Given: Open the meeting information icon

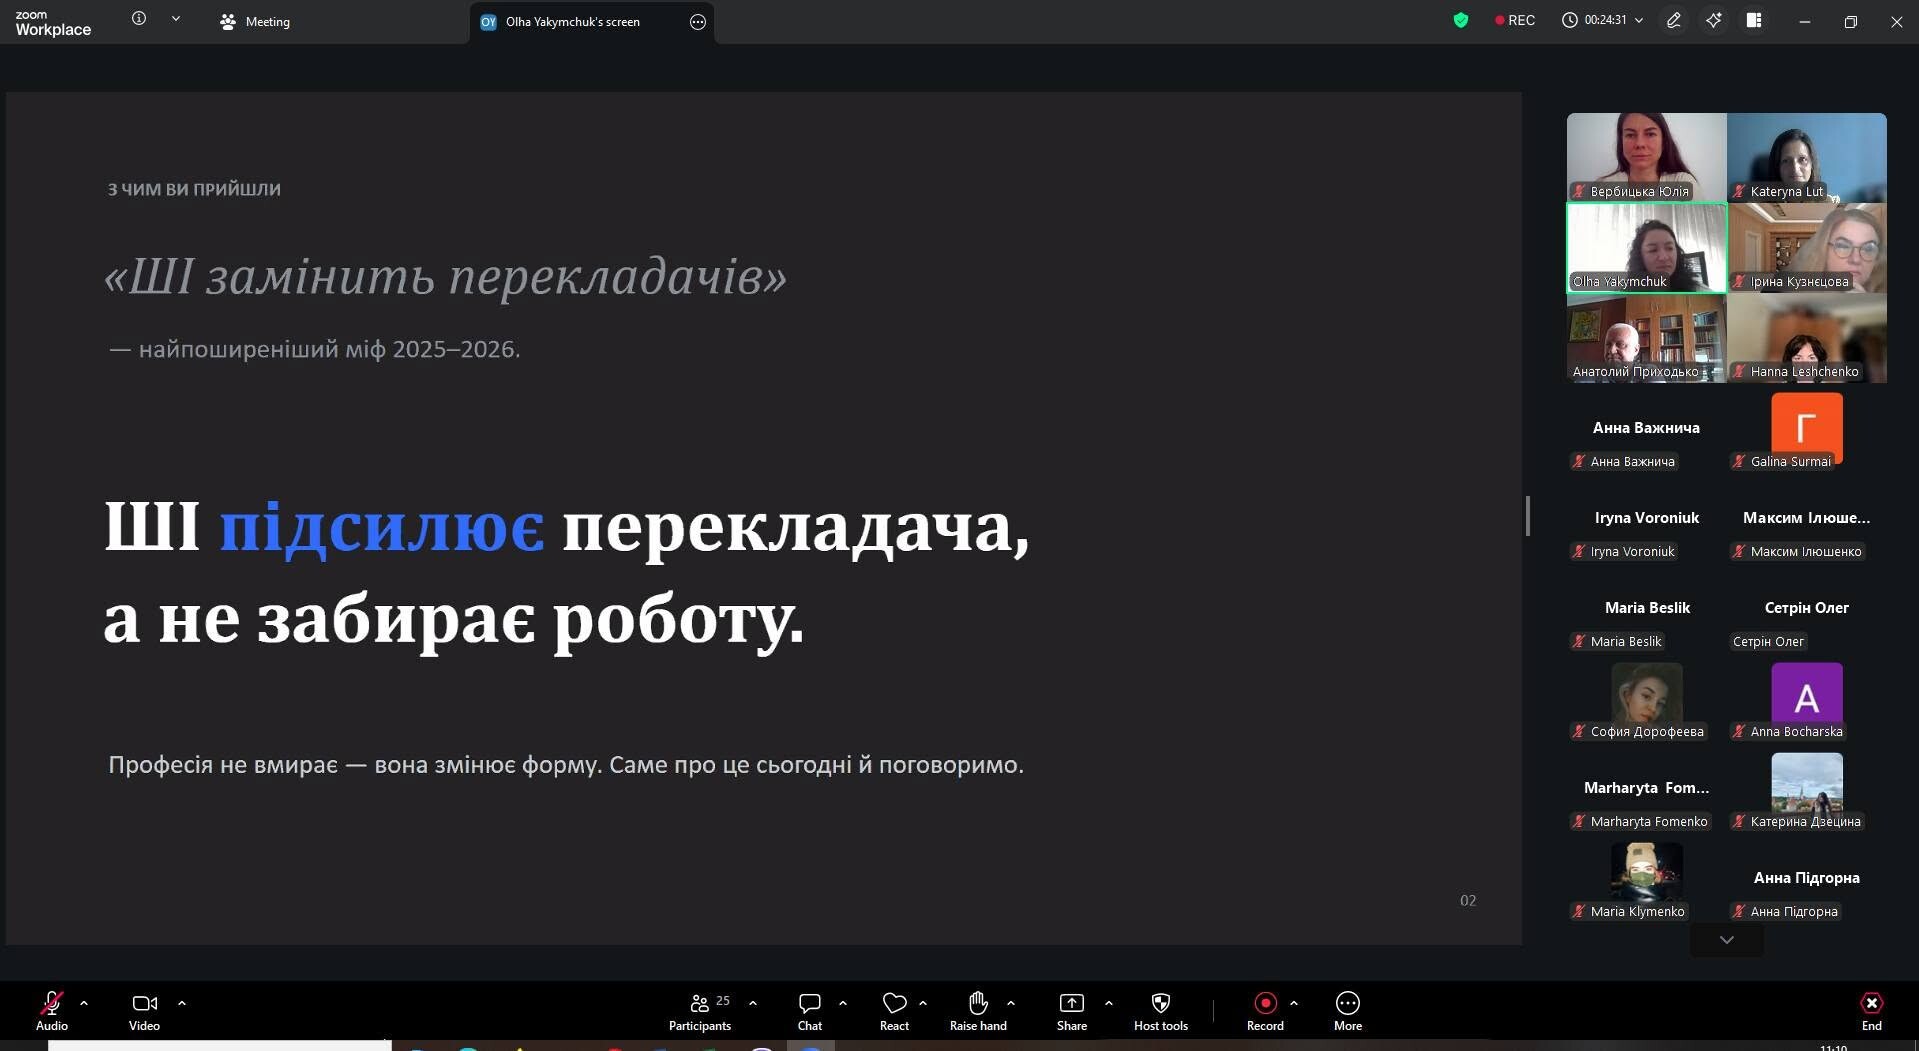Looking at the screenshot, I should point(139,19).
